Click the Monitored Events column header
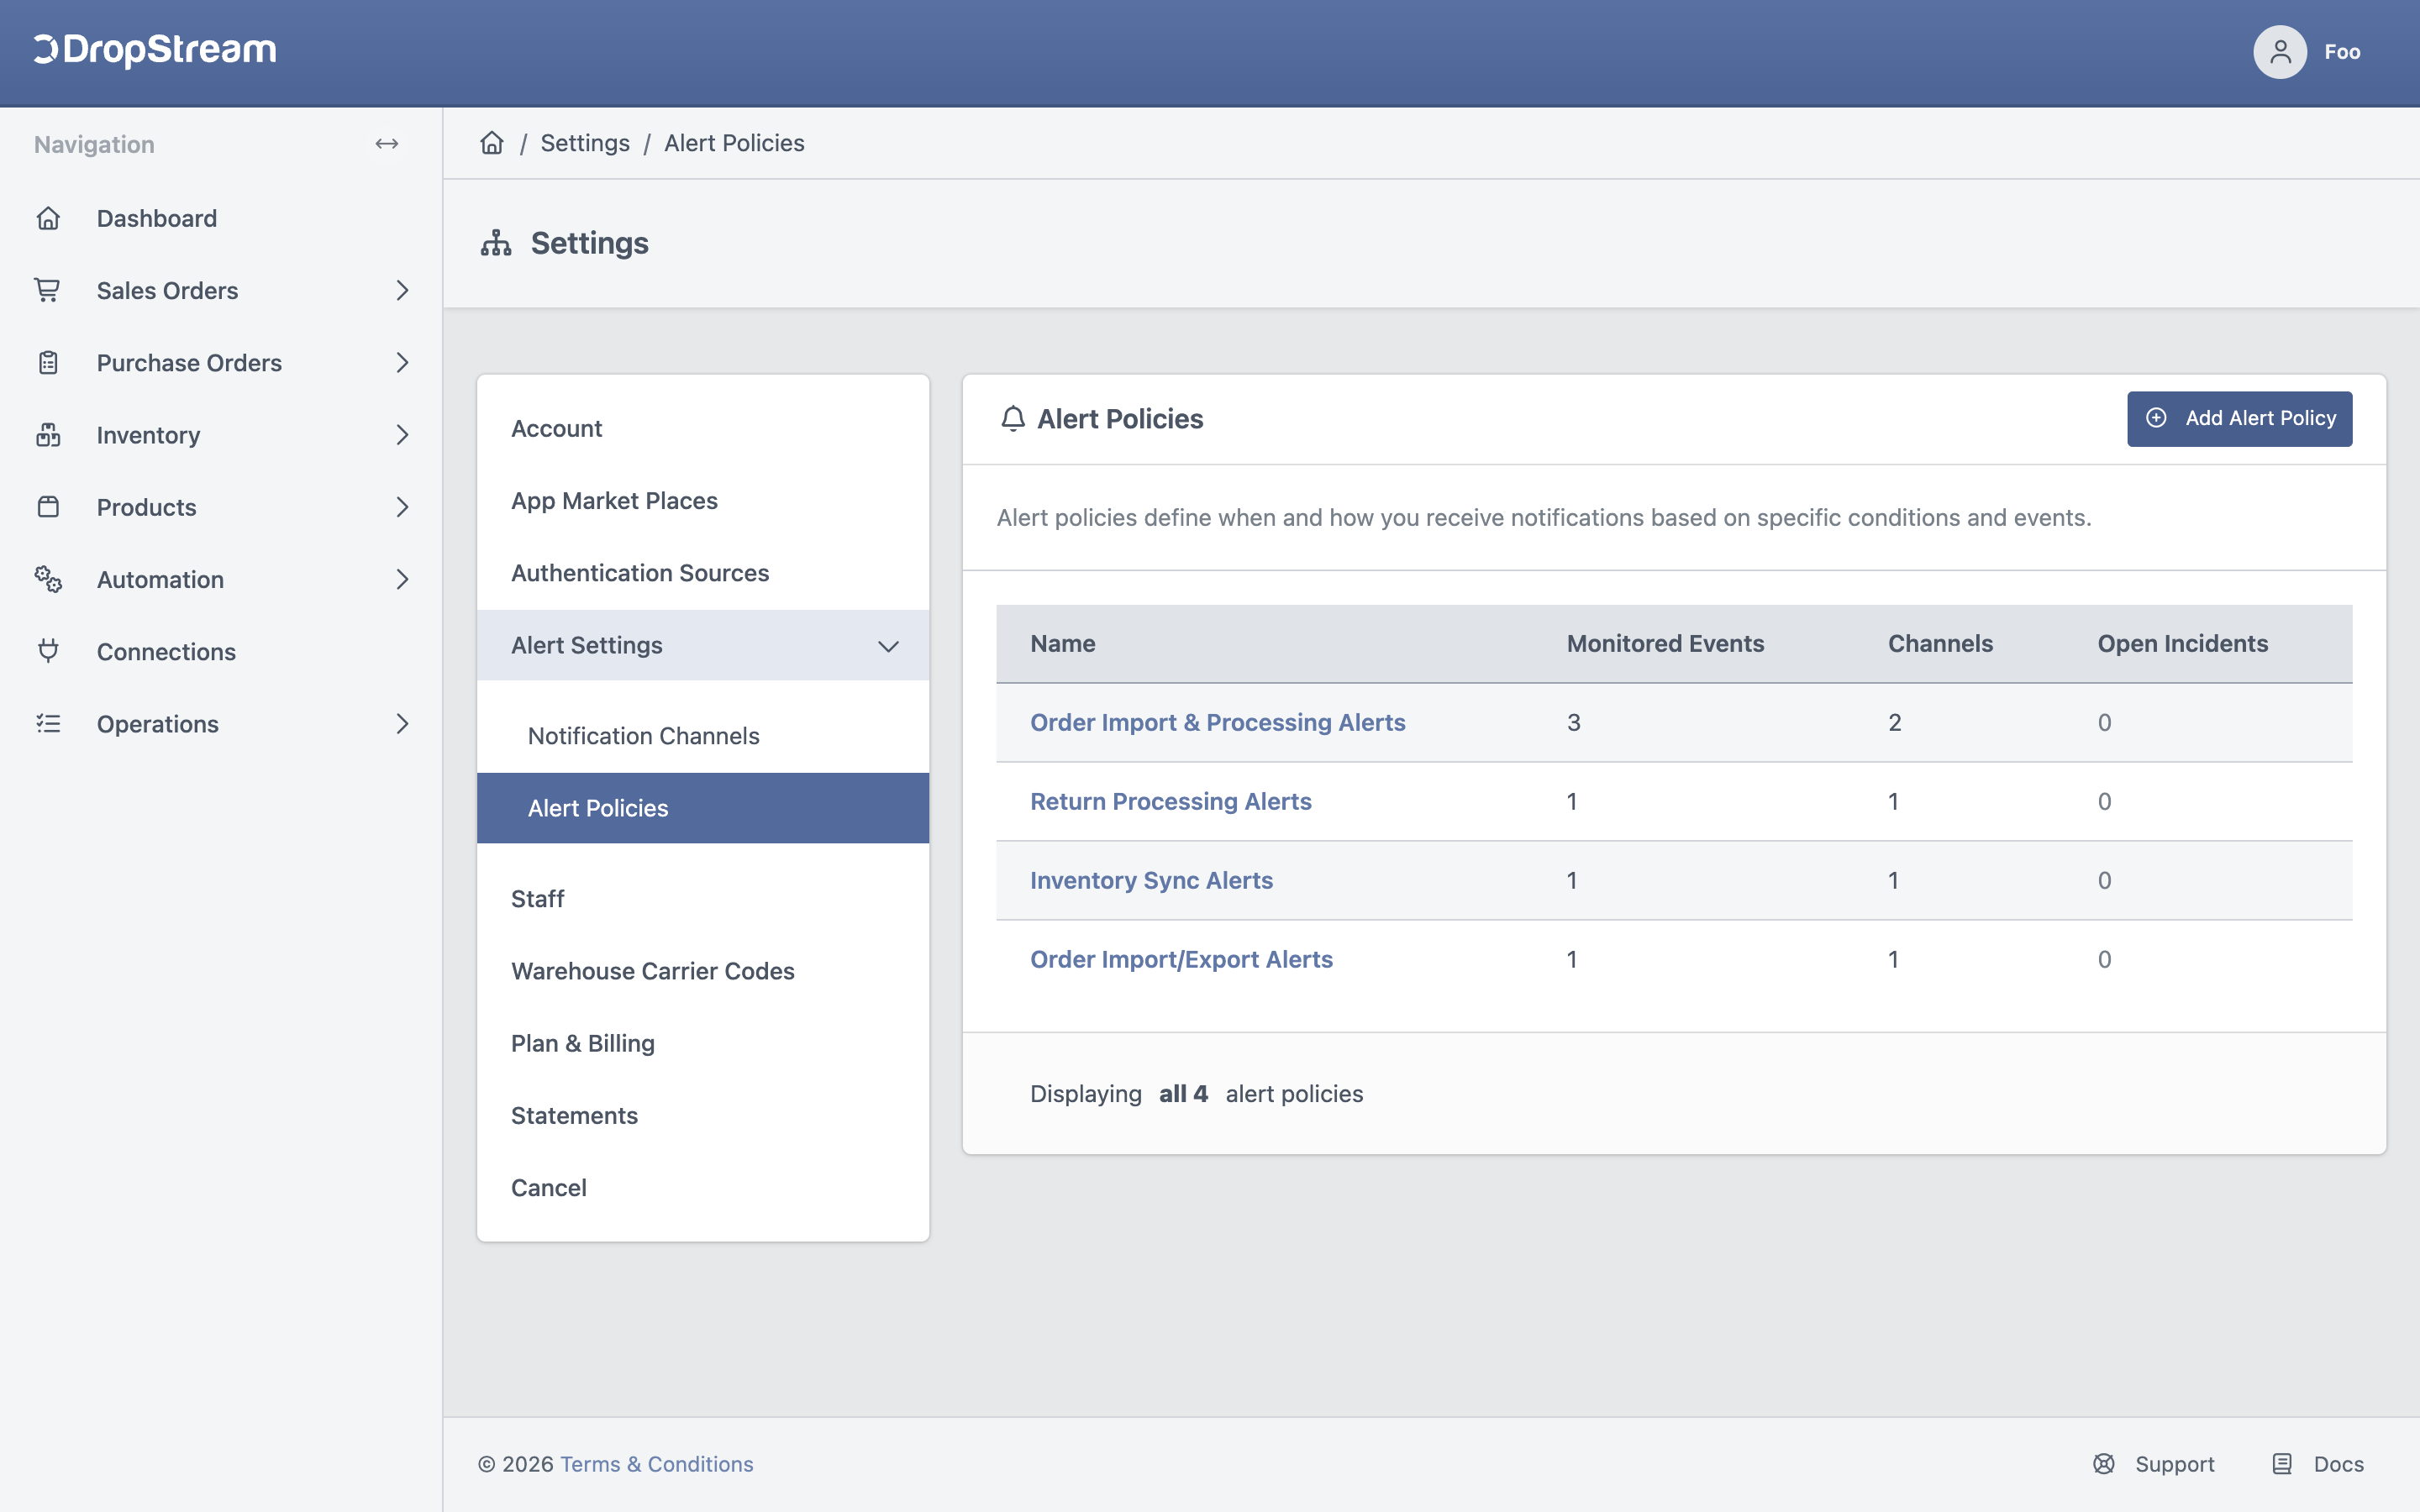 [x=1665, y=643]
